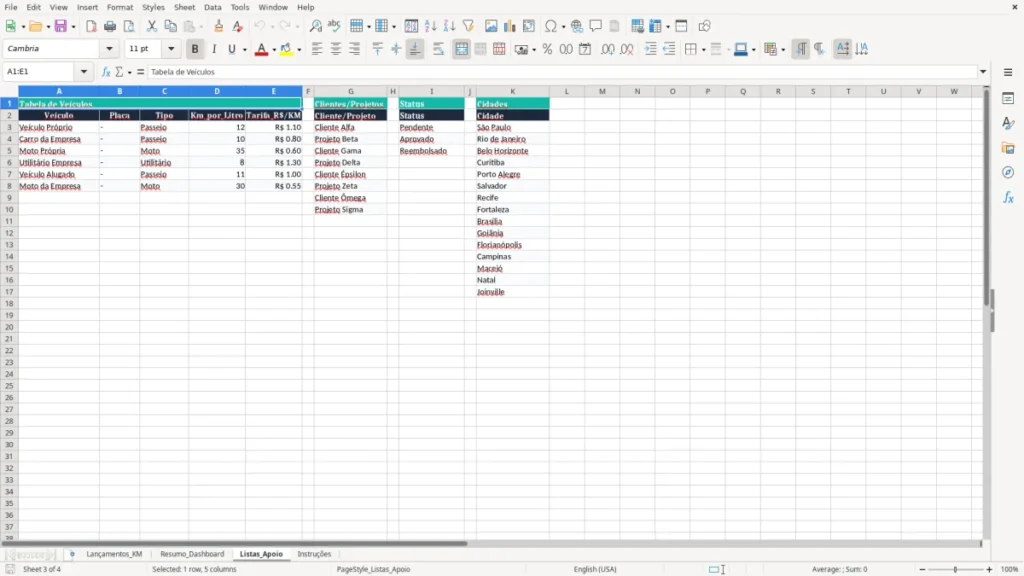Format cells as date
Screen dimensions: 1024x576
pos(585,49)
